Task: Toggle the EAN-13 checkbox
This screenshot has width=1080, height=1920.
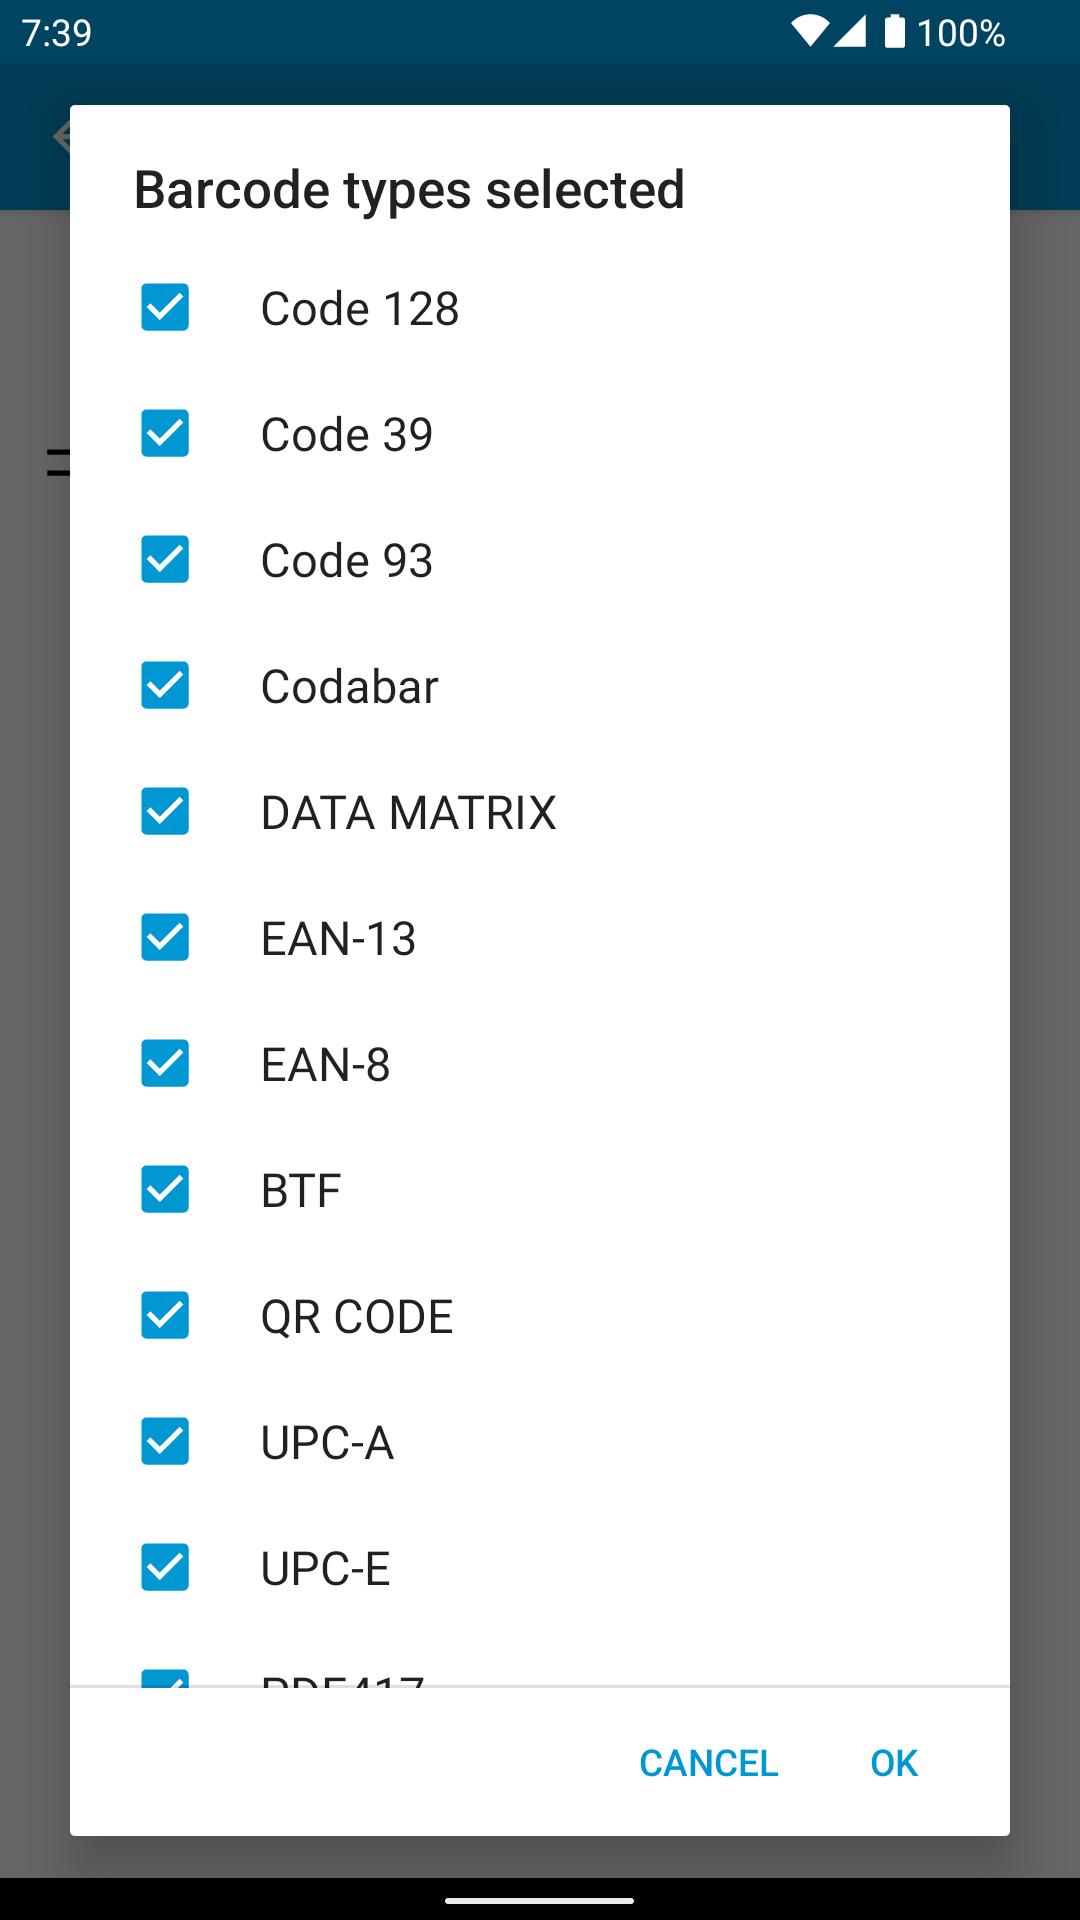Action: coord(165,938)
